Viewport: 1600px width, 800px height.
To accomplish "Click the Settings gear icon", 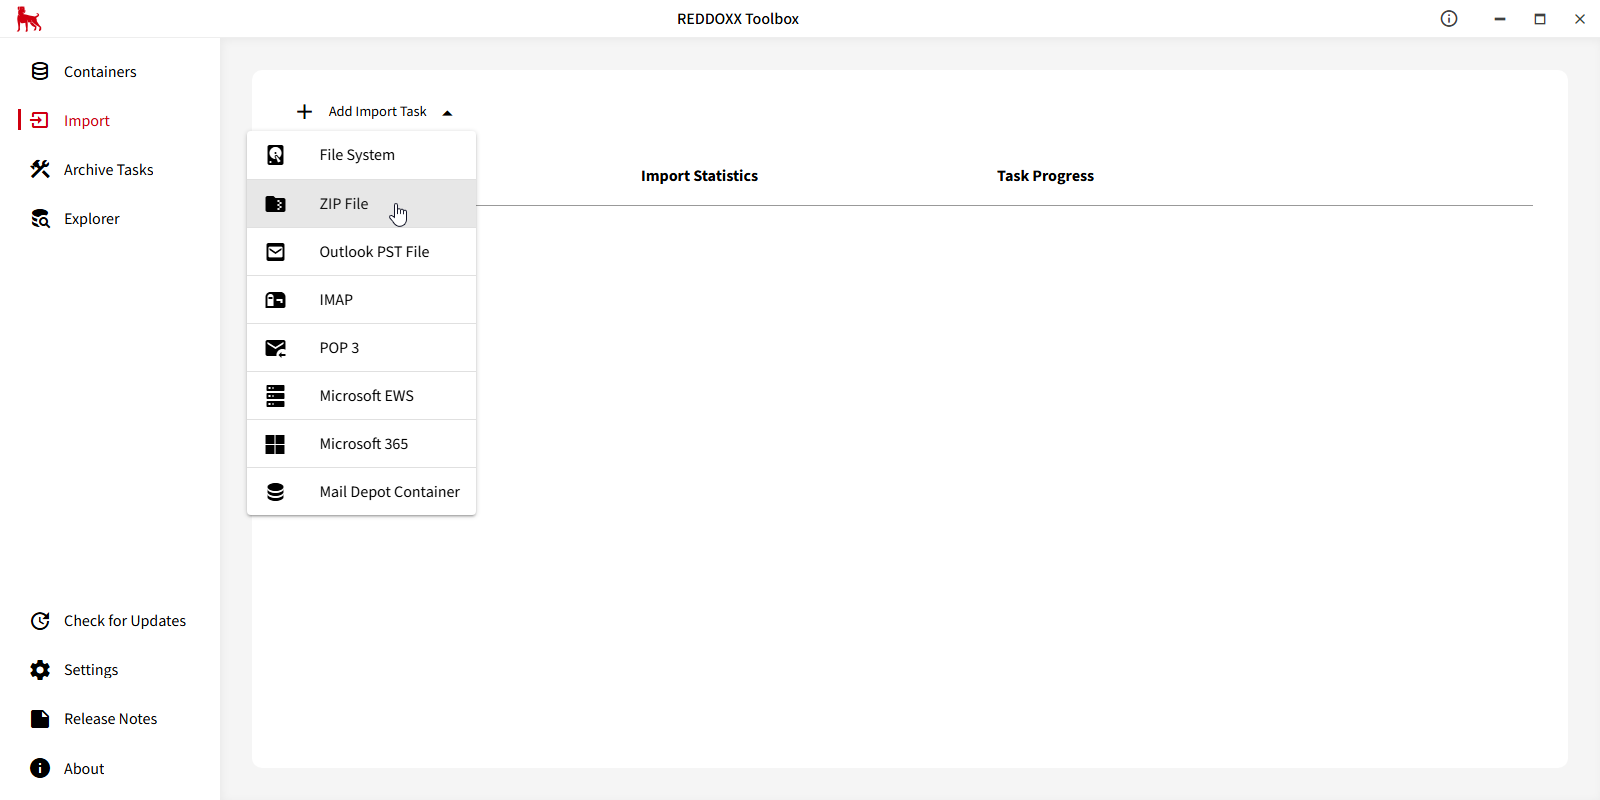I will (x=40, y=670).
